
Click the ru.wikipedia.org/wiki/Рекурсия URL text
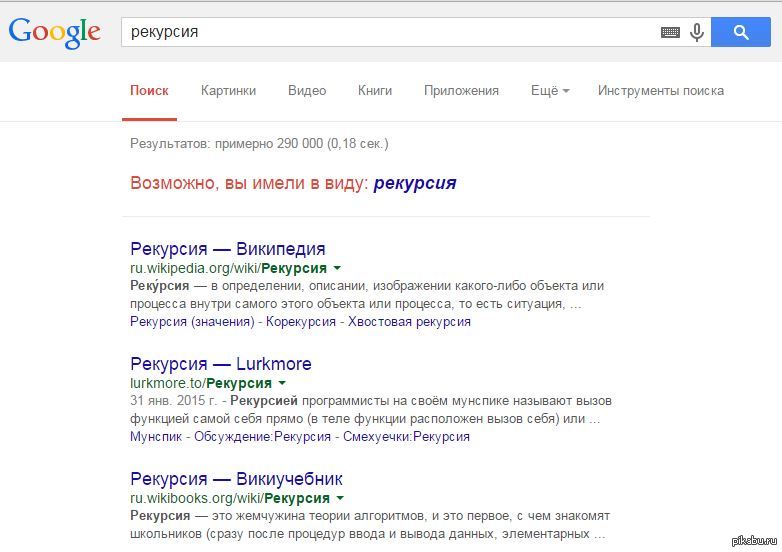coord(228,268)
